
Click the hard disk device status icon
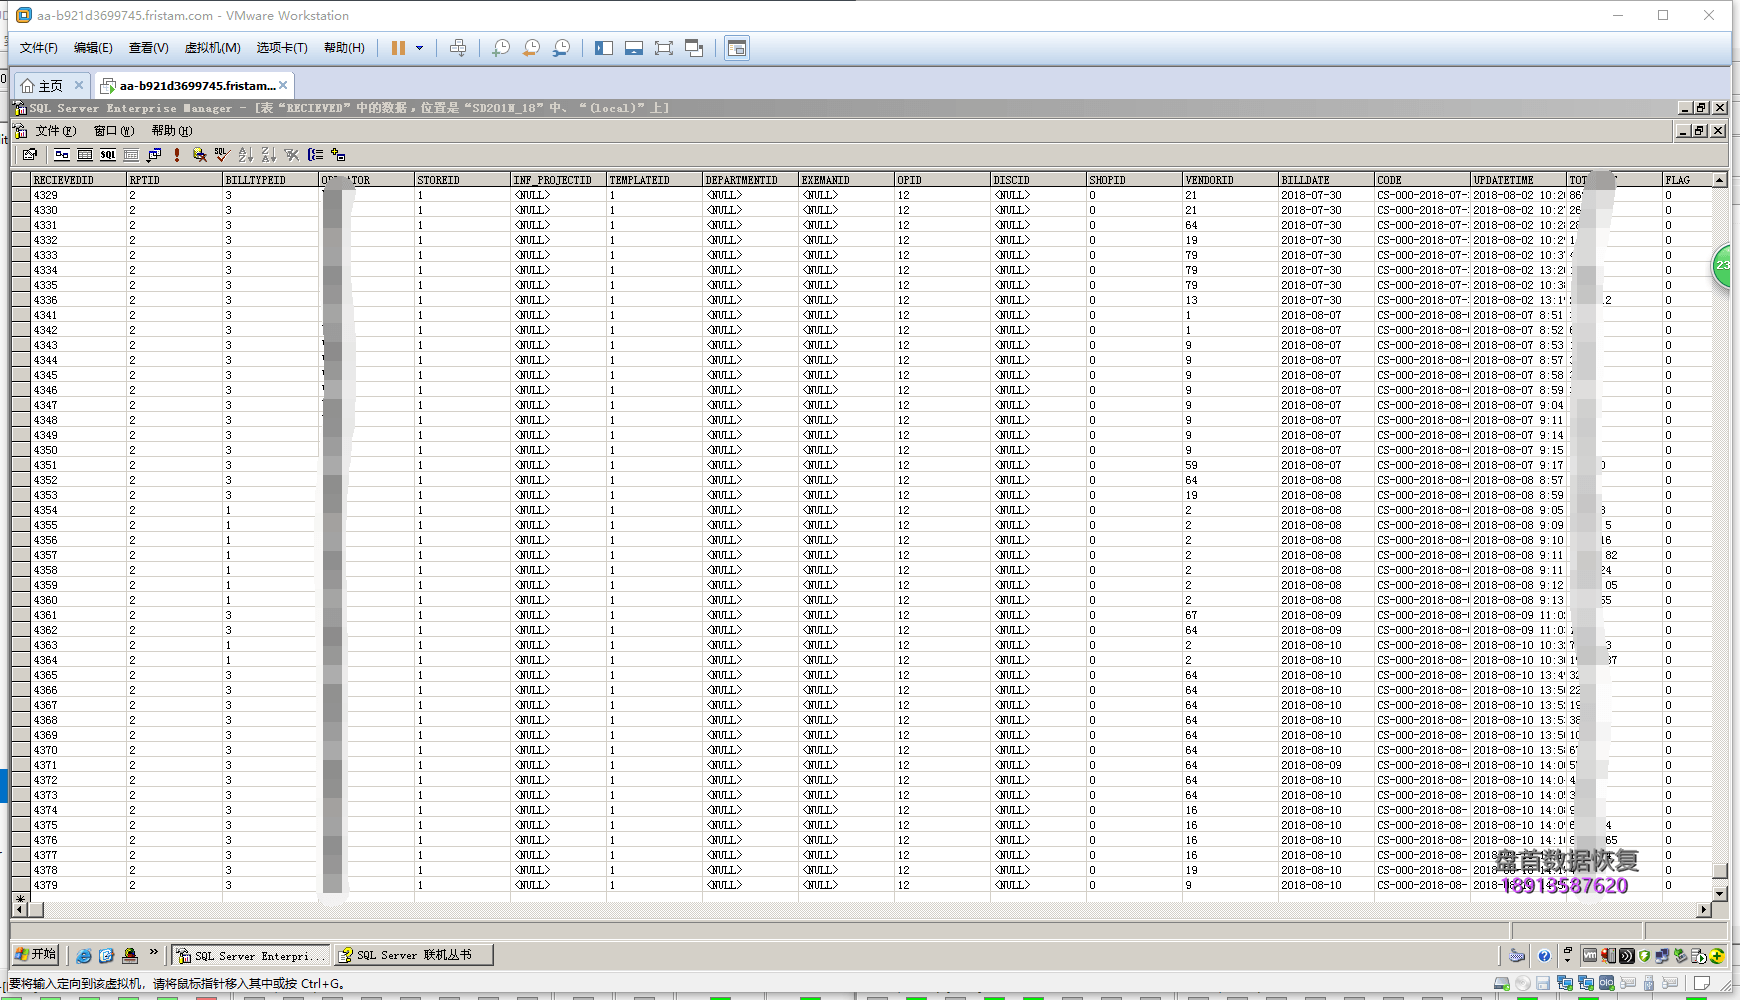(x=1501, y=984)
